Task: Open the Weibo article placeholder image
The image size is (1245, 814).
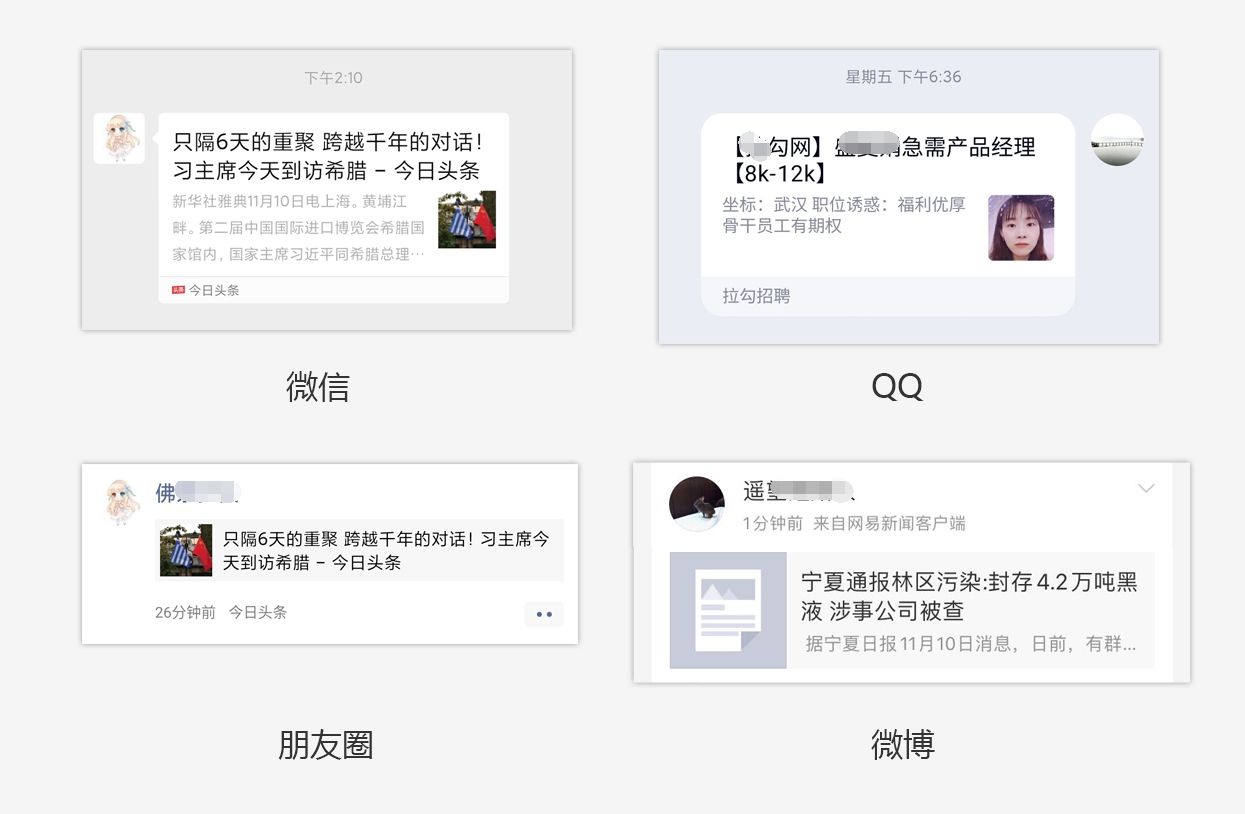Action: tap(728, 610)
